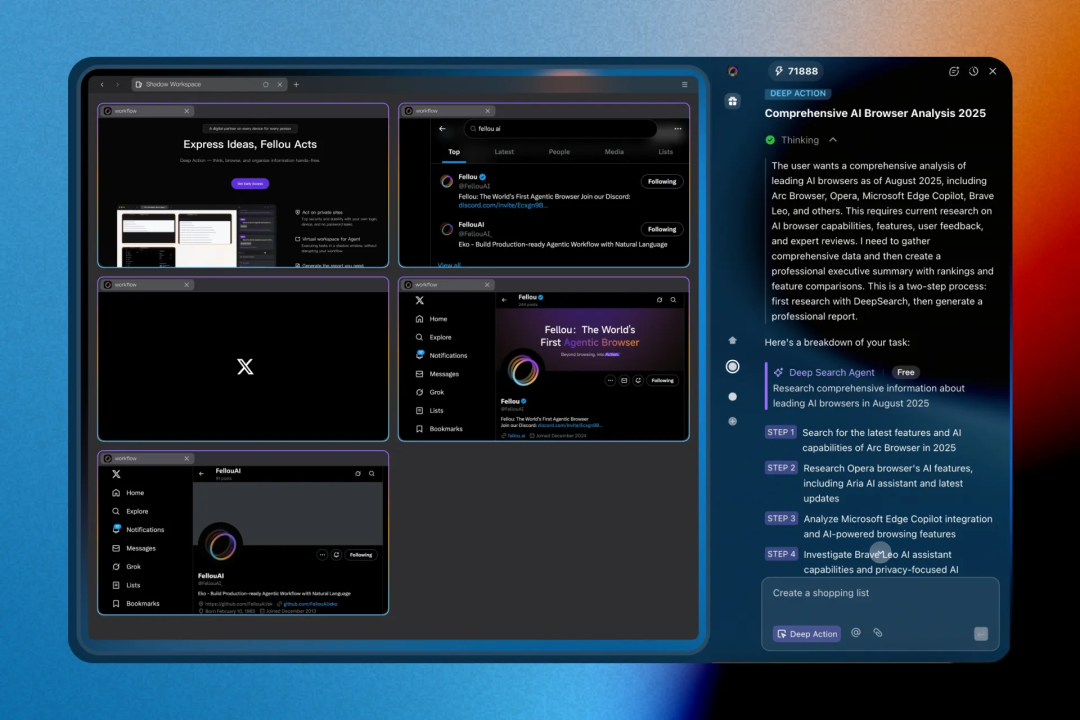Select the People tab in search results

pos(559,152)
